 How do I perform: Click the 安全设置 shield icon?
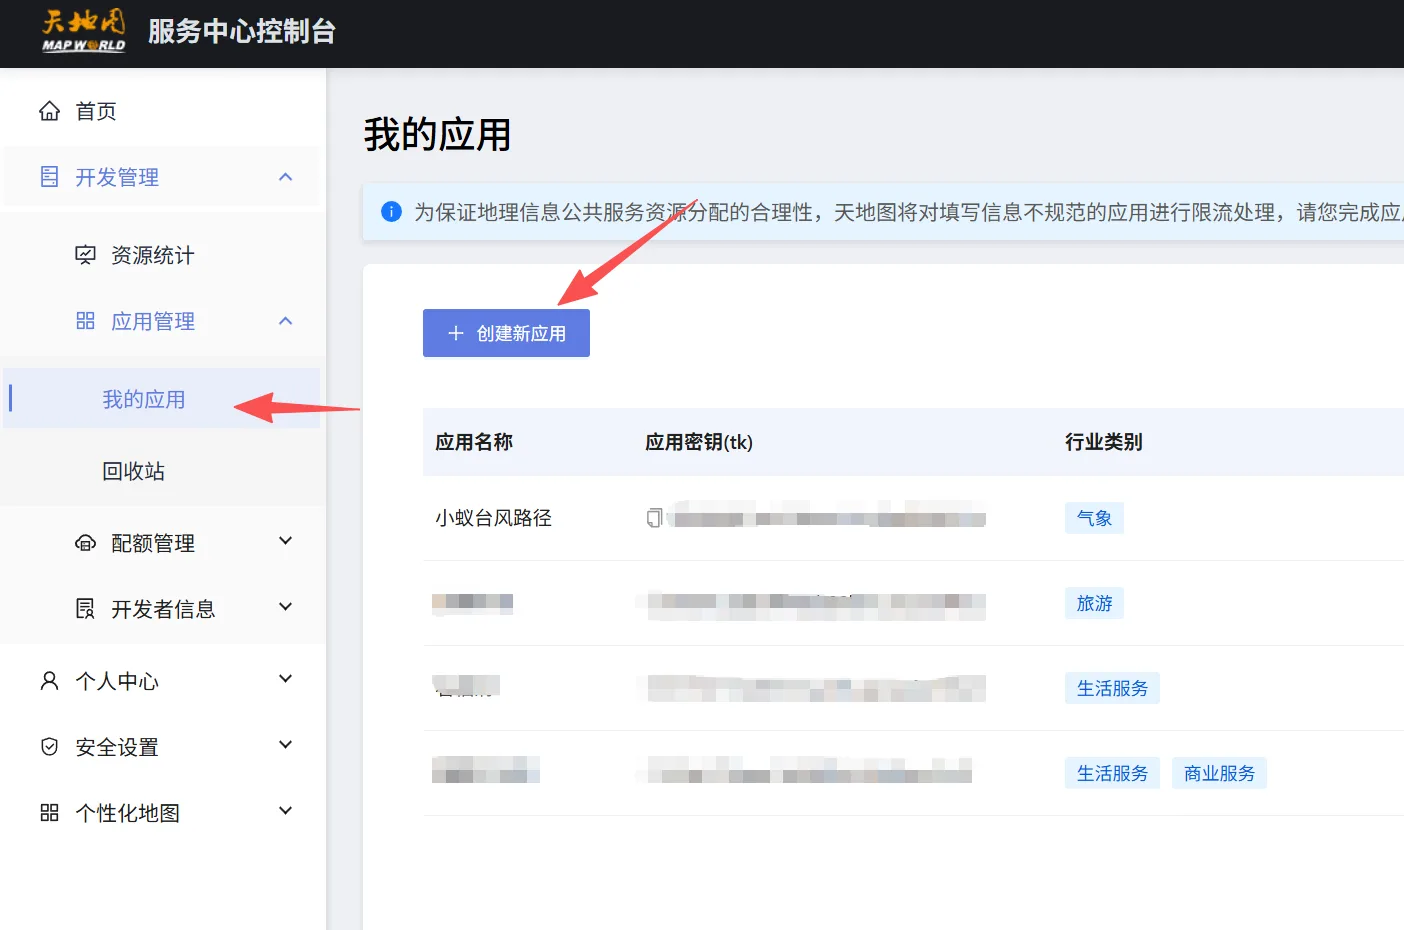pos(49,747)
